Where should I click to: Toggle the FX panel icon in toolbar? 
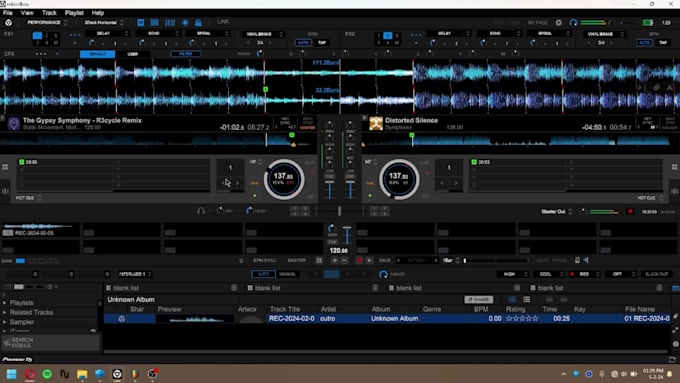(141, 23)
